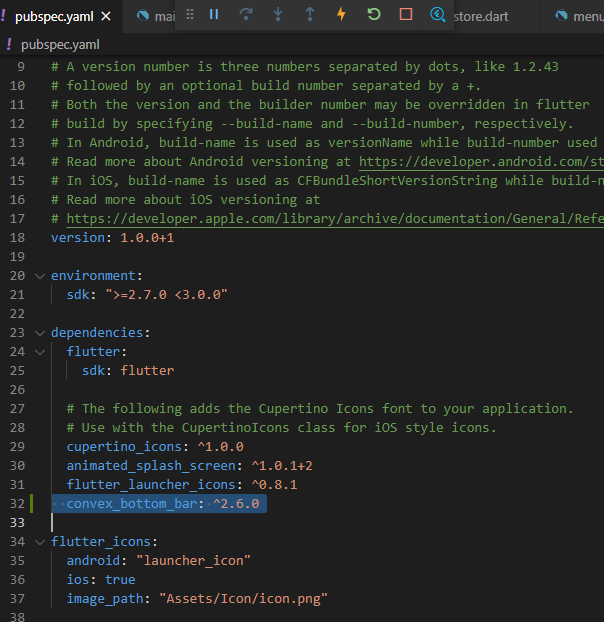Trigger Flutter Hot Reload lightning icon
The width and height of the screenshot is (604, 622).
point(341,15)
